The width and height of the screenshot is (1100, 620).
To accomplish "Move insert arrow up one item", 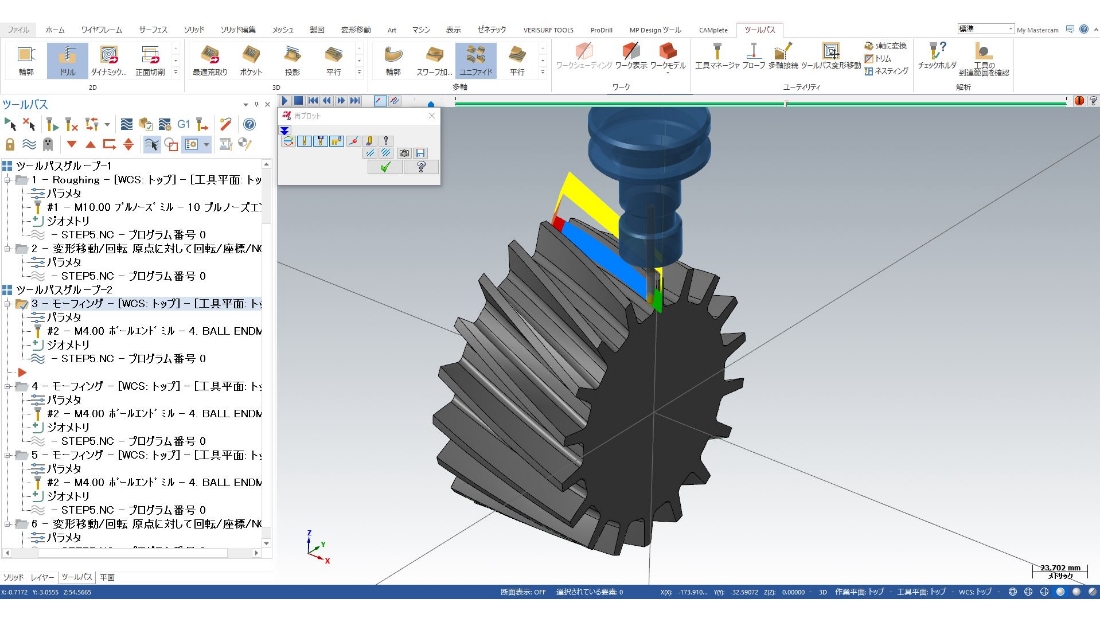I will click(x=90, y=144).
